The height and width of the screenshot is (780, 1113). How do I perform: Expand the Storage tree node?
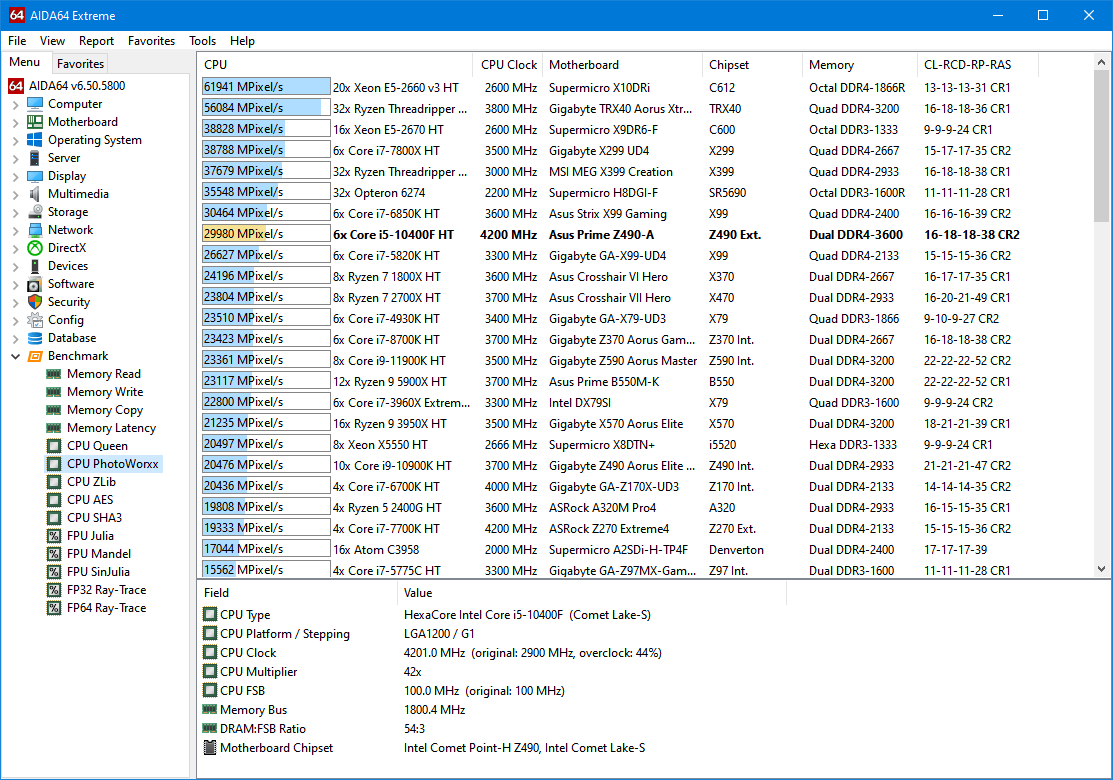coord(15,212)
